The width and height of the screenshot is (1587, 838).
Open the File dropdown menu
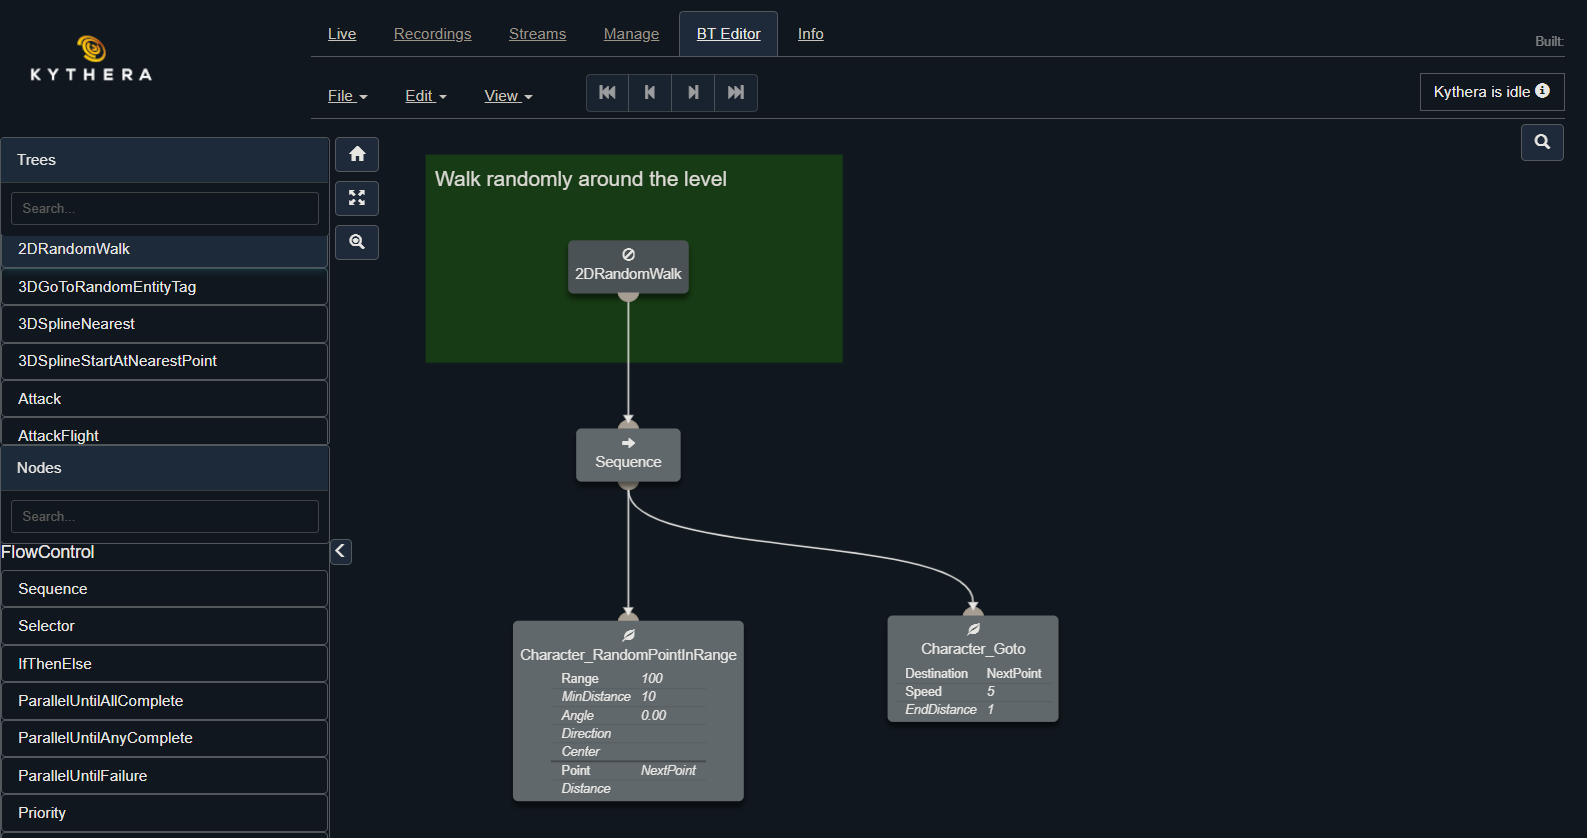(347, 96)
